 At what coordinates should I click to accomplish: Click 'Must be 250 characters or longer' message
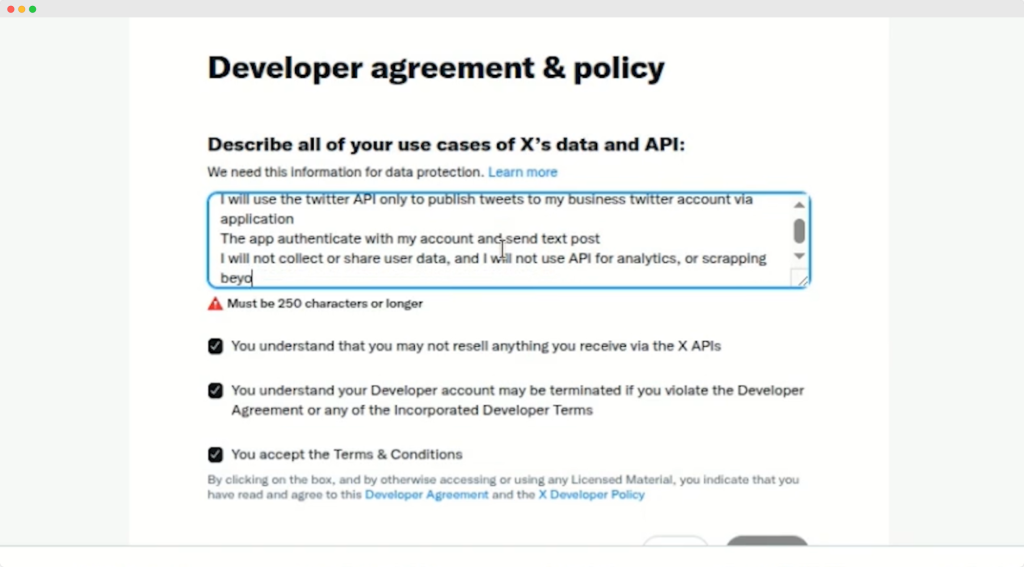325,303
